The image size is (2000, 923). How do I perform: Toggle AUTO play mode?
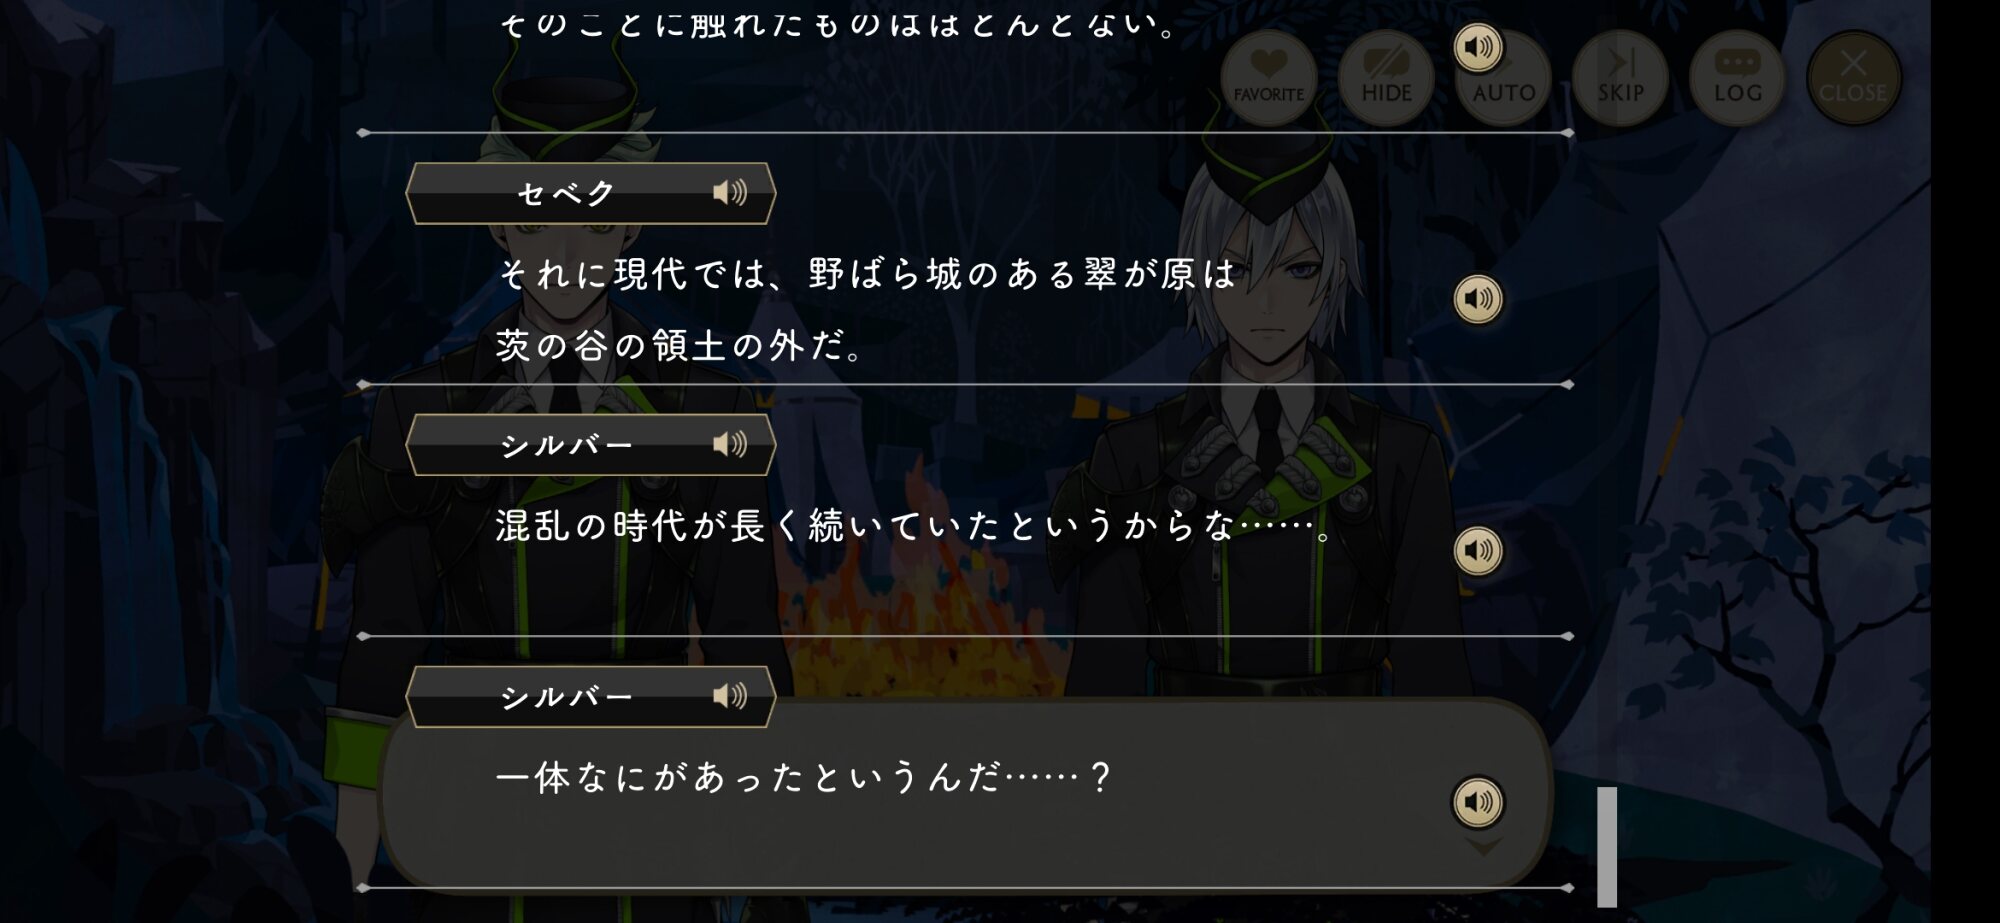point(1504,78)
